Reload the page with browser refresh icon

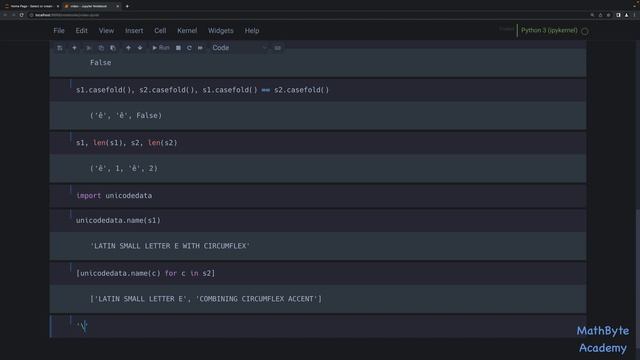(22, 15)
